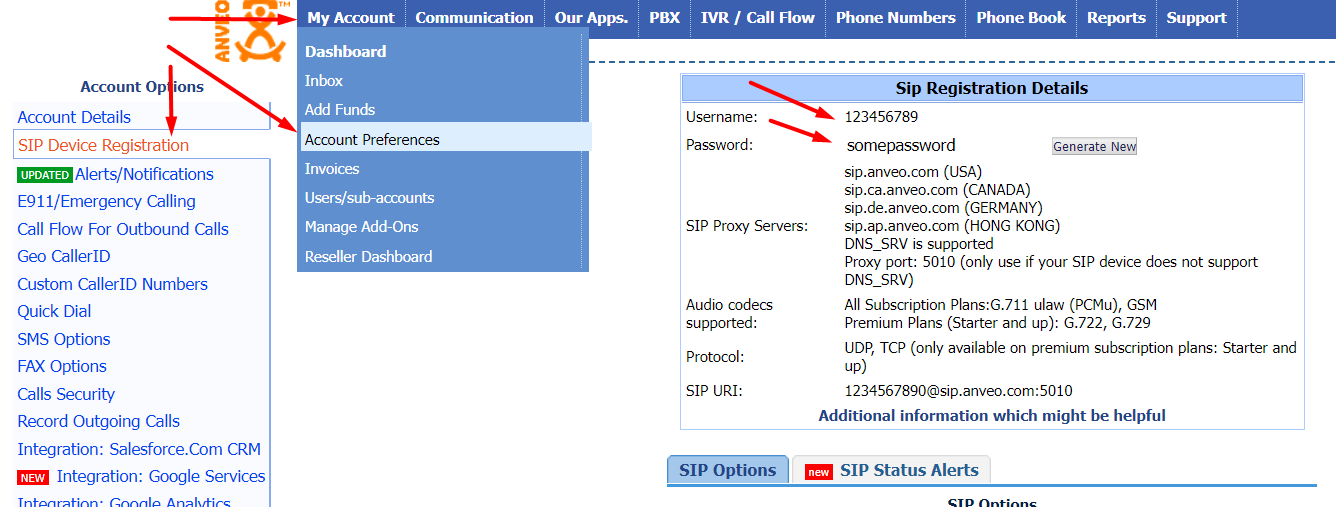Open SIP Device Registration in sidebar
Viewport: 1336px width, 507px height.
(103, 146)
